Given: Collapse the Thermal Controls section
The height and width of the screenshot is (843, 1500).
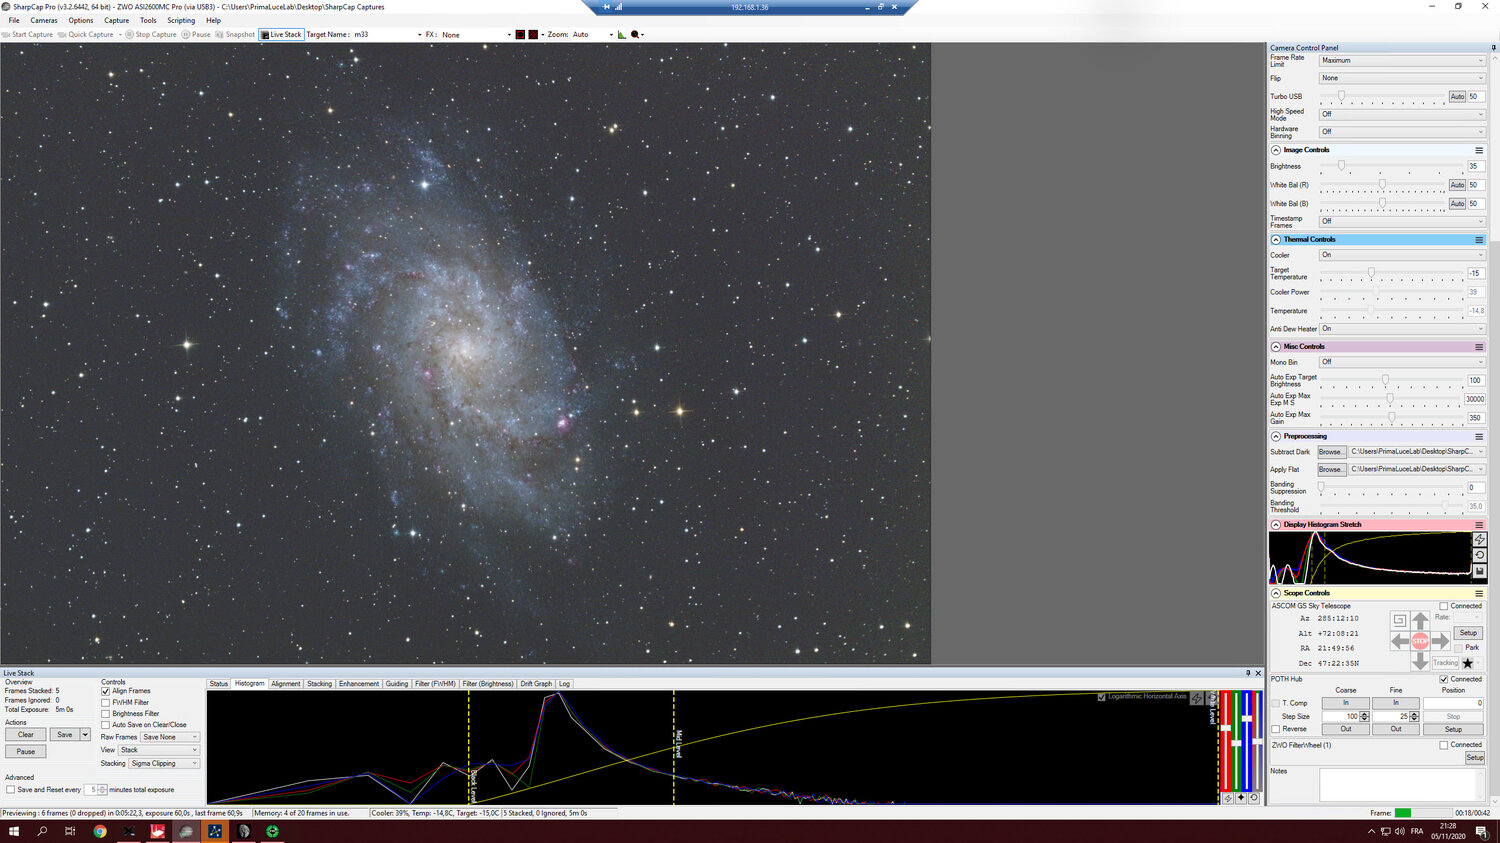Looking at the screenshot, I should pyautogui.click(x=1276, y=240).
